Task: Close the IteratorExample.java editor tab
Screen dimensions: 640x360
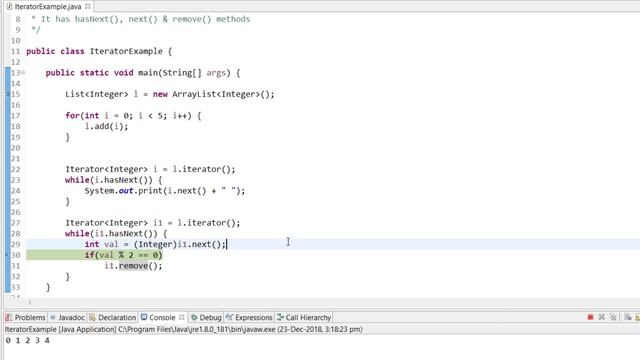Action: [x=88, y=7]
